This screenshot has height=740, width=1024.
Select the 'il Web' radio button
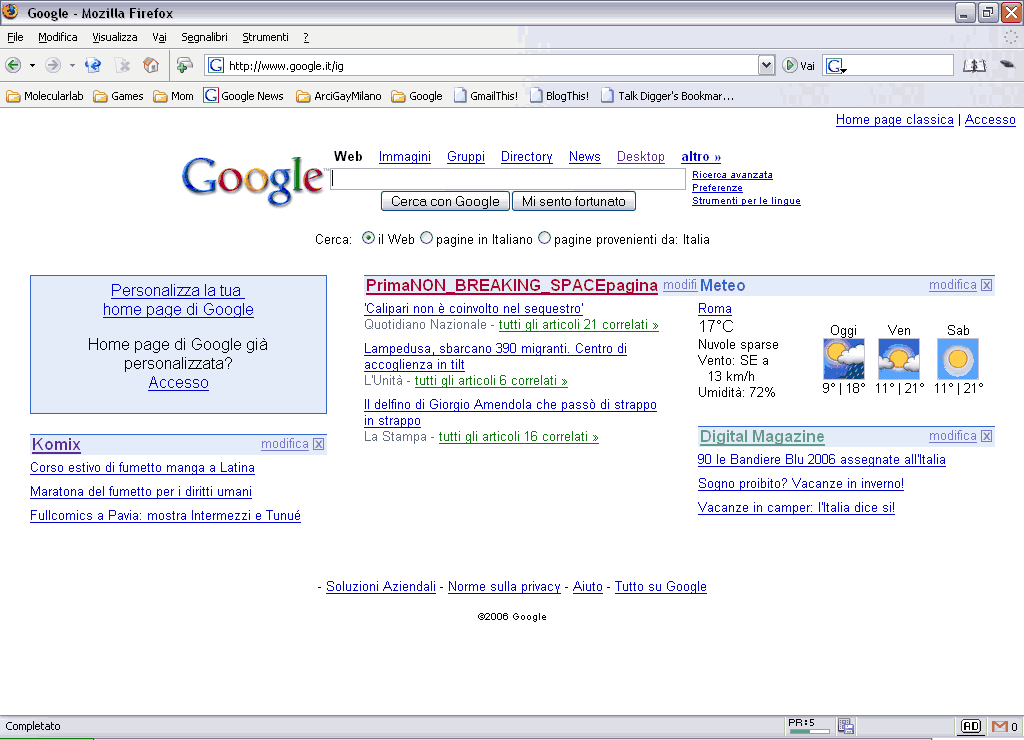coord(368,238)
